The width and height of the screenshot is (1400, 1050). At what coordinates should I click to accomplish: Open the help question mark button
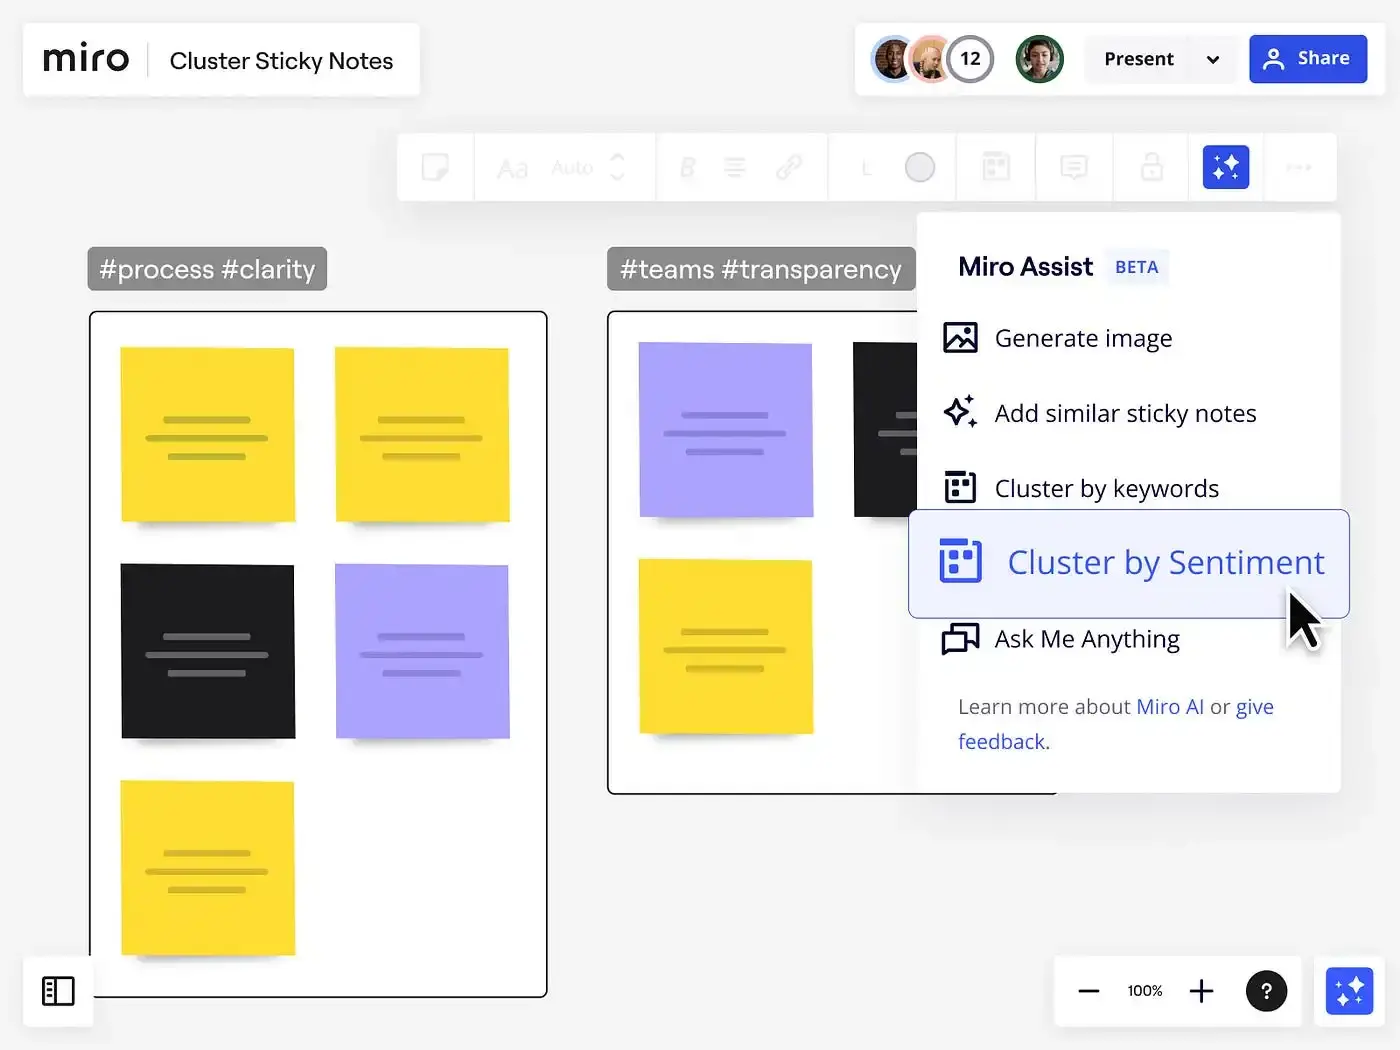[1266, 991]
